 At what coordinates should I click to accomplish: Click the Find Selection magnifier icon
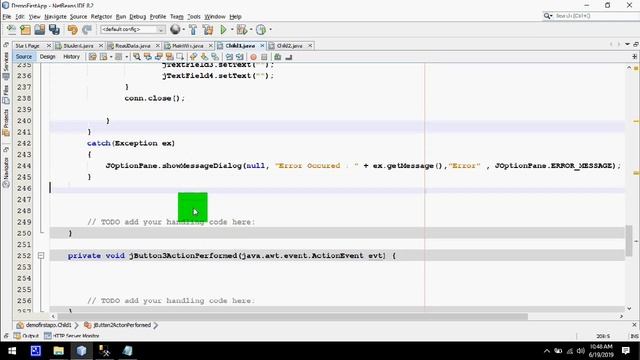click(137, 57)
